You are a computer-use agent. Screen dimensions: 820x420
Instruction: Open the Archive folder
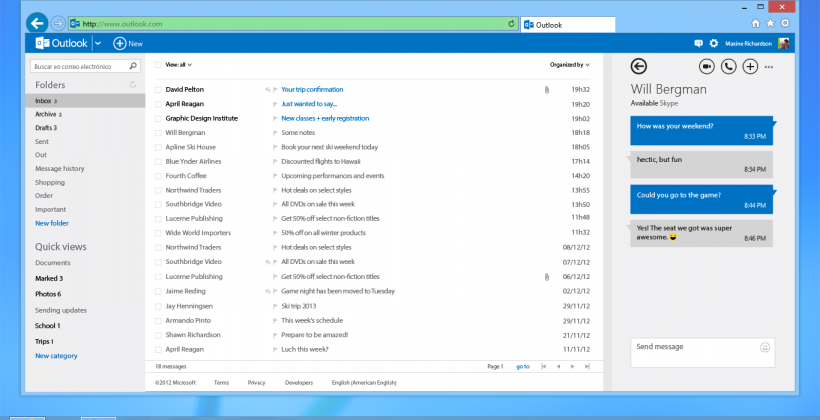pos(48,114)
